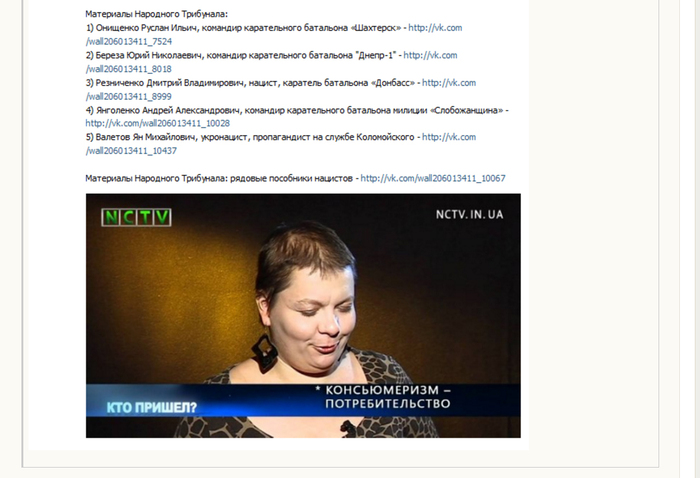The image size is (700, 478).
Task: Click the КТО ПРИШЕЛ? caption banner
Action: coord(152,407)
